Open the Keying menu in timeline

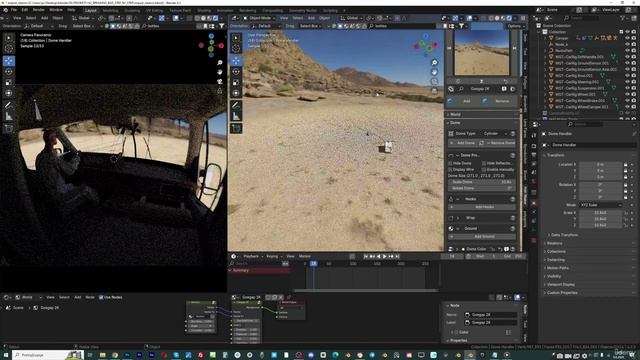pyautogui.click(x=272, y=256)
